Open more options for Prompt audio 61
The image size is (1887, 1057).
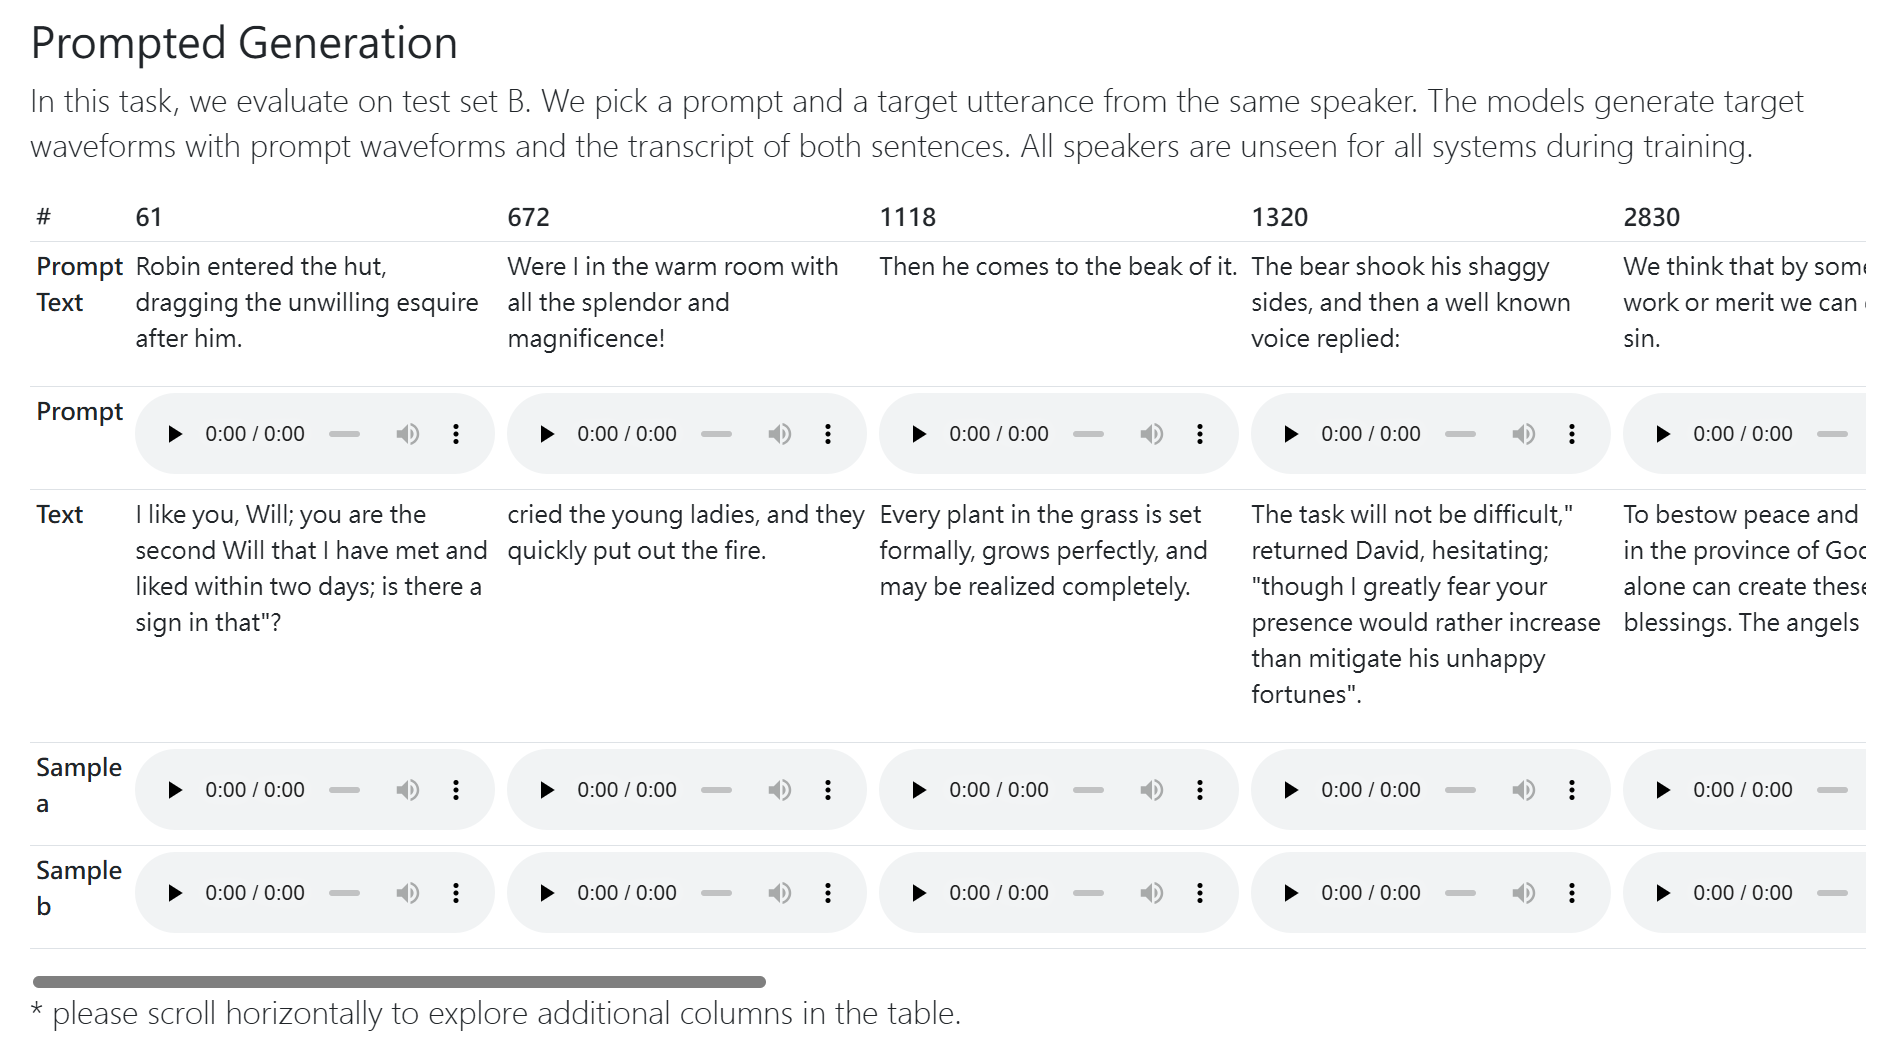[456, 434]
